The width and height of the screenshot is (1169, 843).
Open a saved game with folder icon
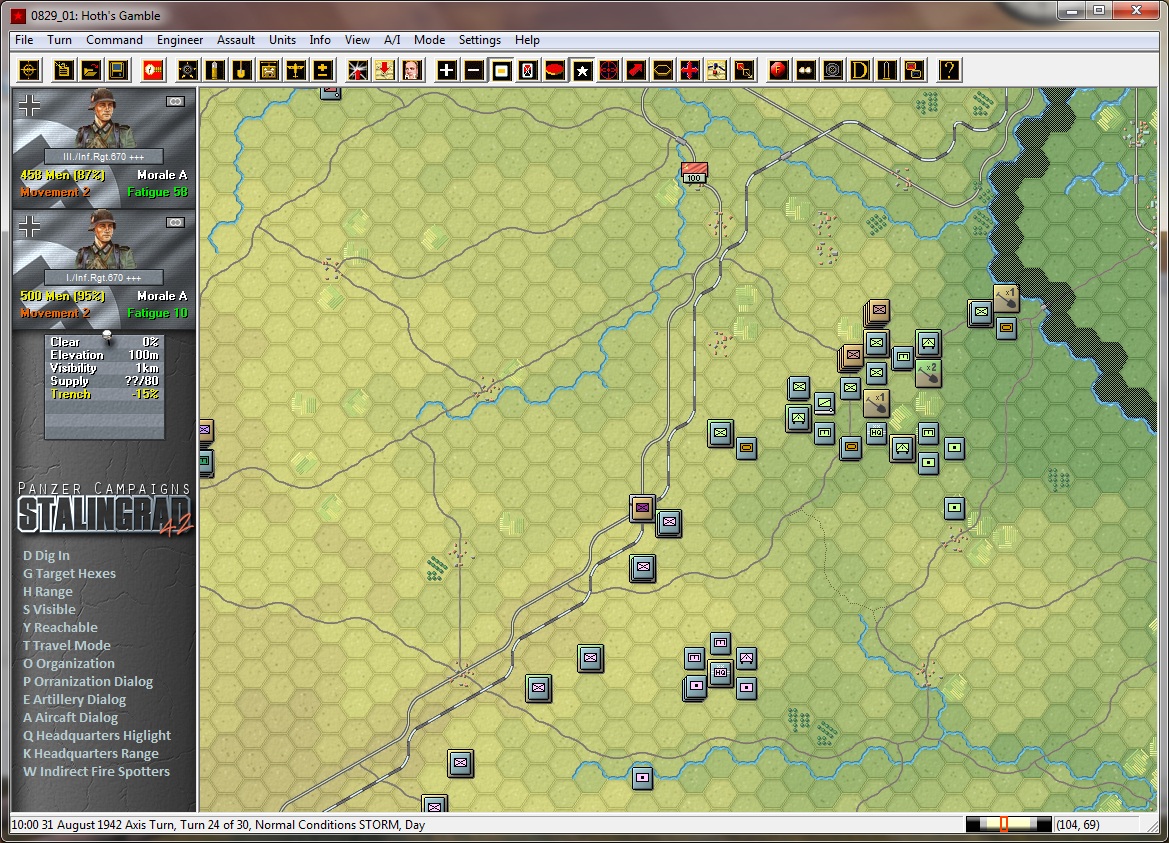91,70
